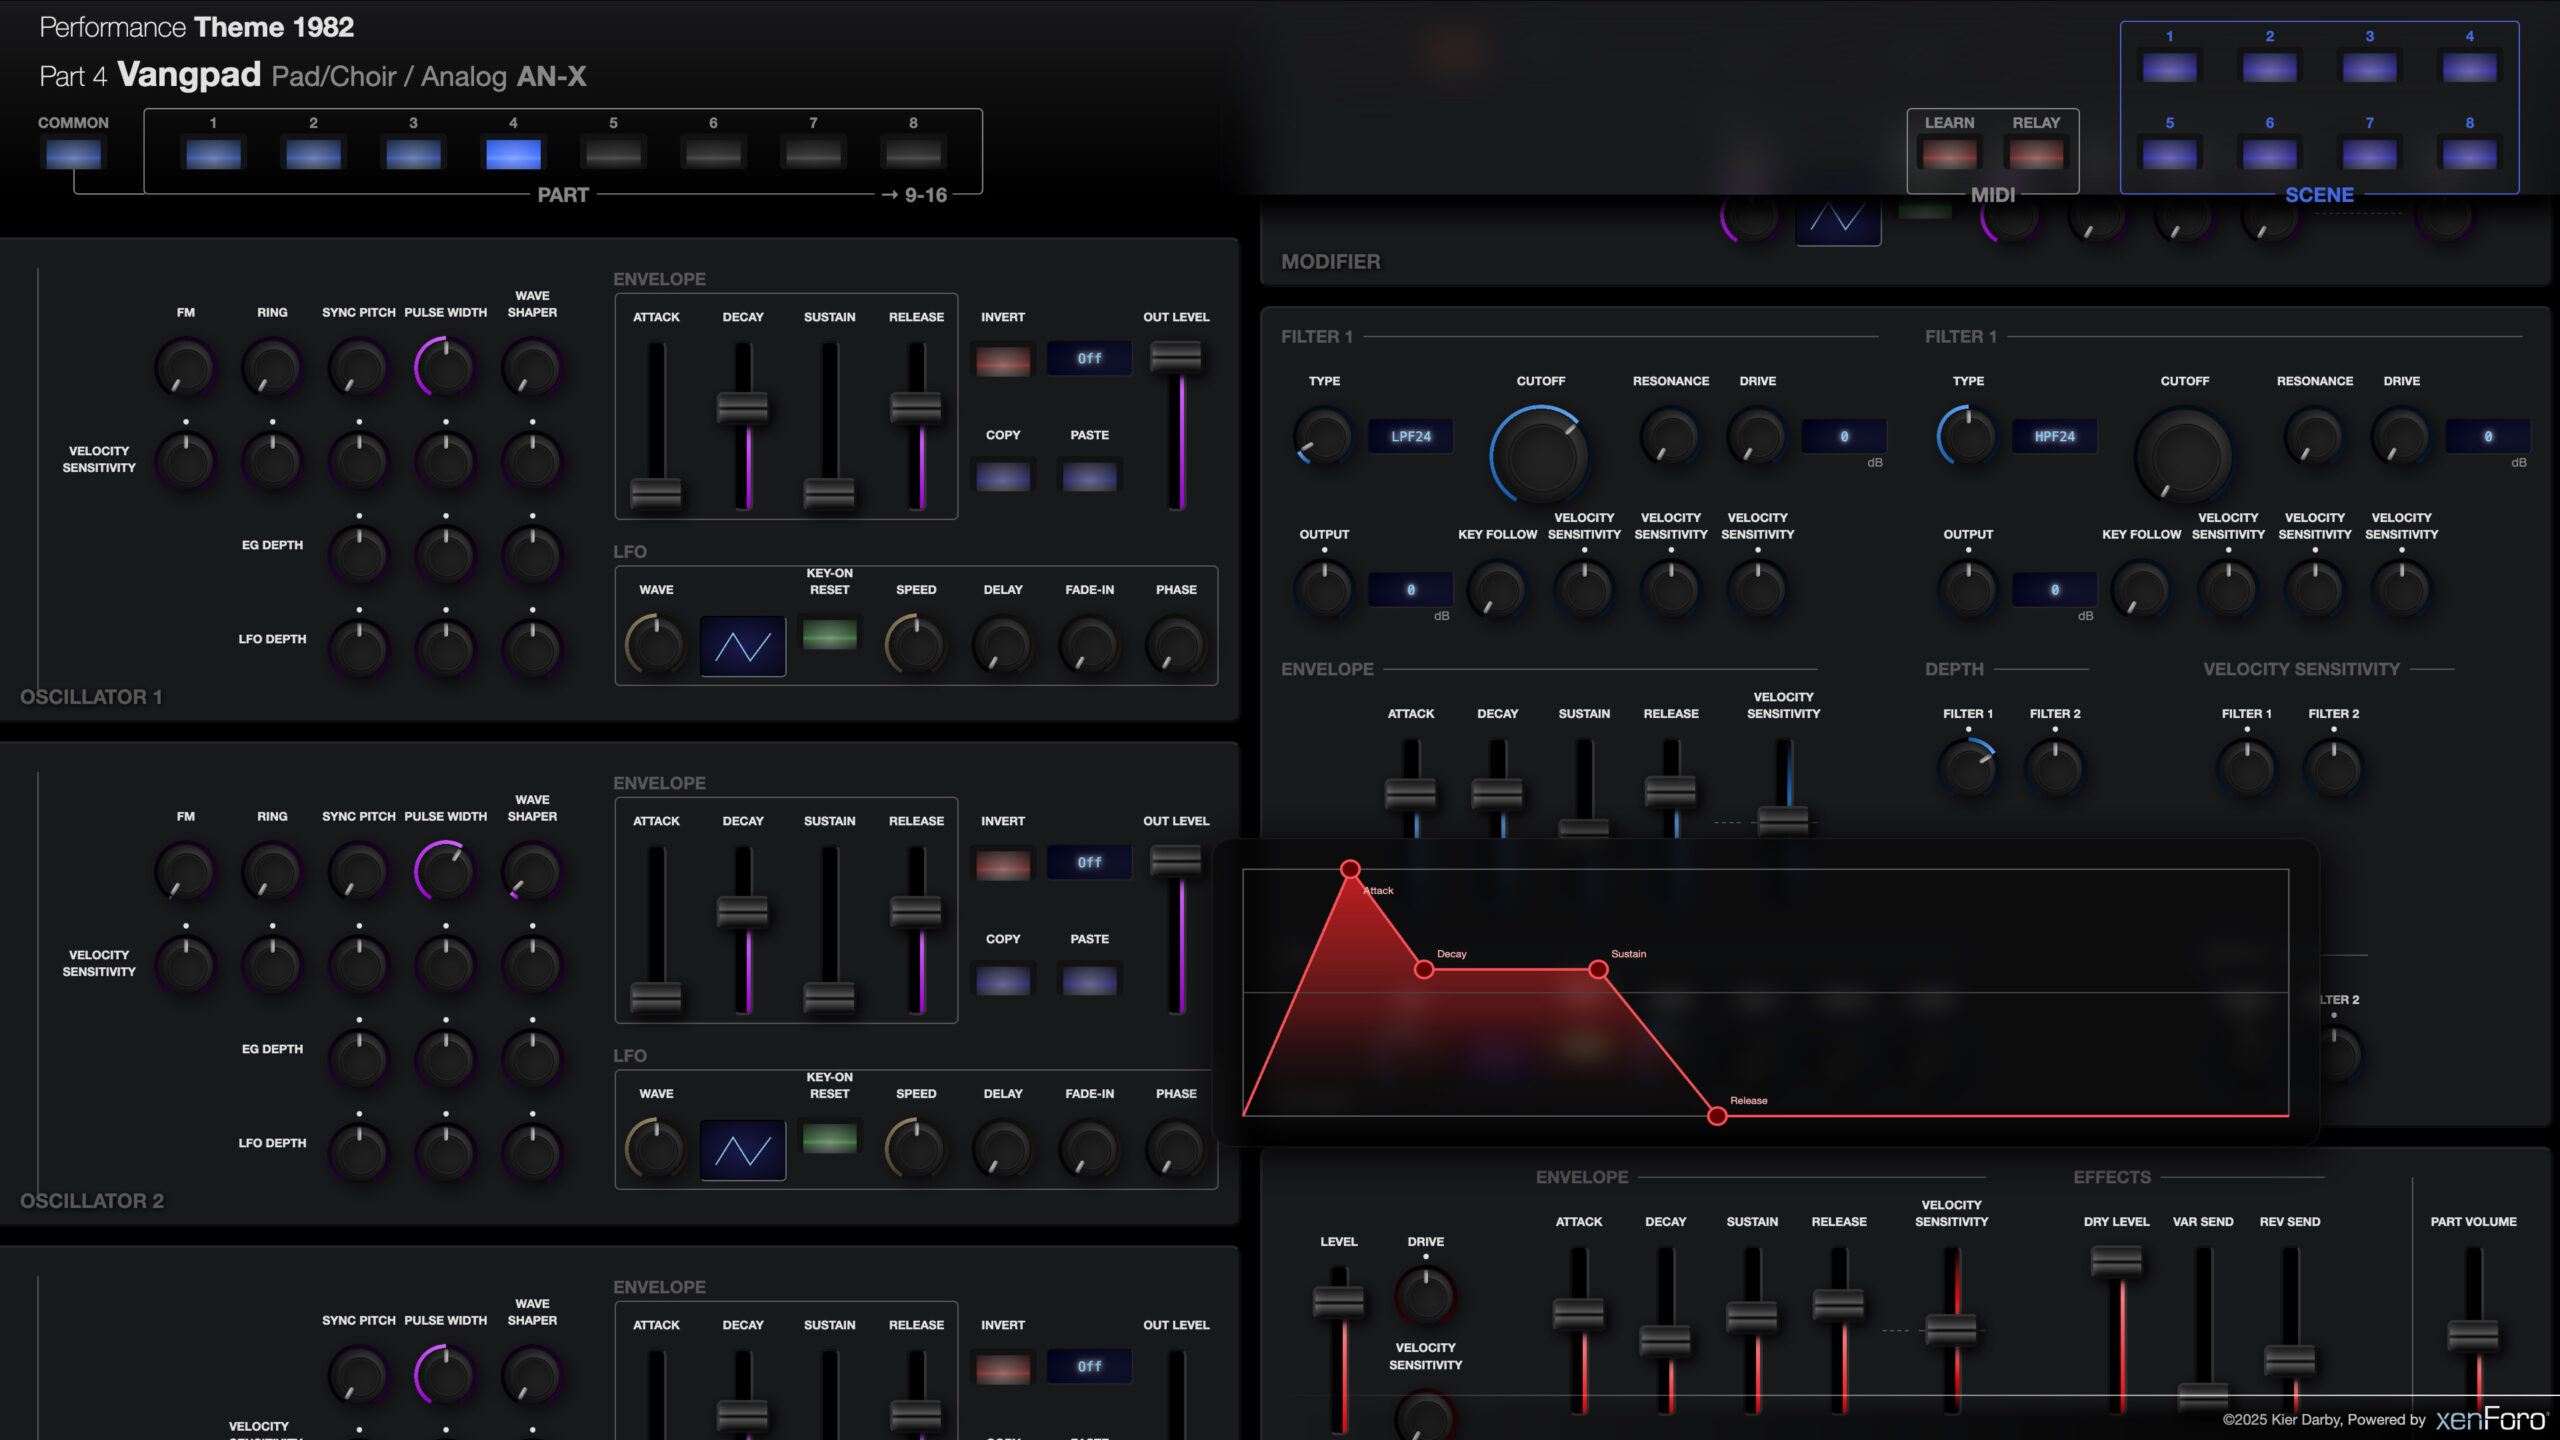
Task: Toggle Oscillator 1 LFO Key-On Reset
Action: click(829, 634)
